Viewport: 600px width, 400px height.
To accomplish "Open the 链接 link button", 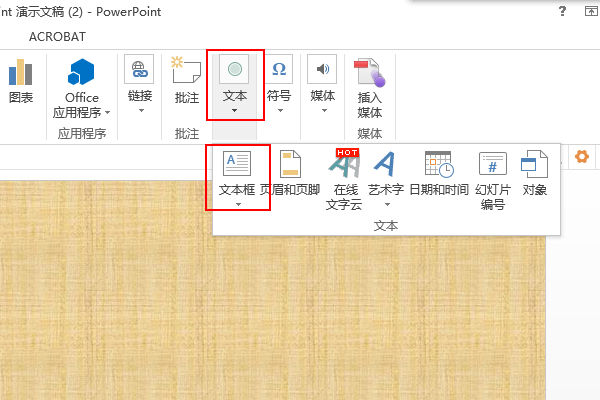I will click(139, 69).
